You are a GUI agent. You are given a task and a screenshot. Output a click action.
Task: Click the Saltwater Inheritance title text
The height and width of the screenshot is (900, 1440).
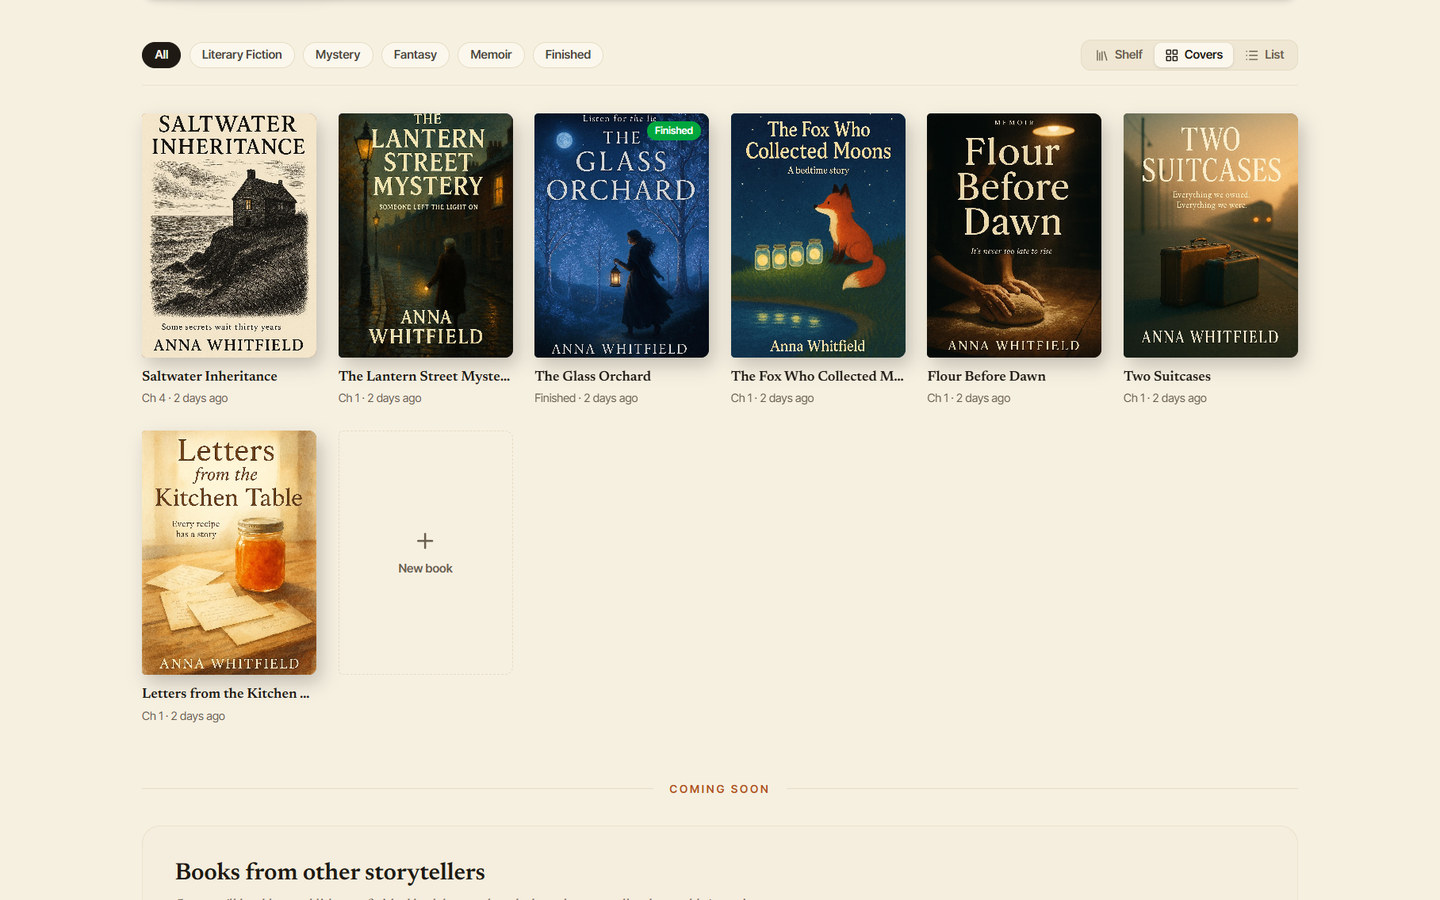[x=209, y=376]
